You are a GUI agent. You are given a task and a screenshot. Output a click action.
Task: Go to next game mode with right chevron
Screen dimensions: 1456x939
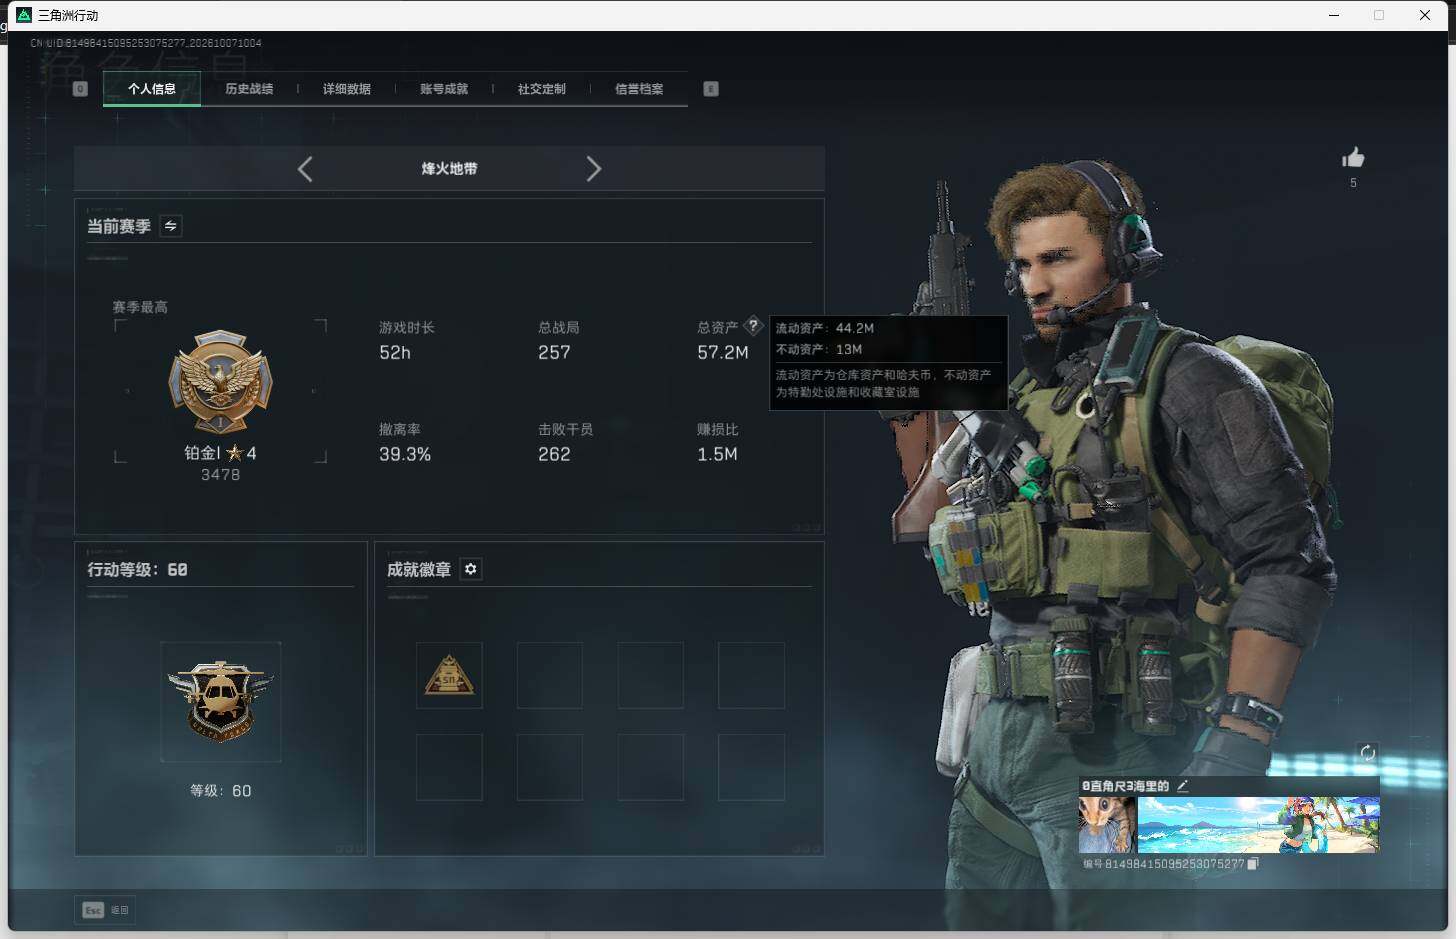[593, 169]
